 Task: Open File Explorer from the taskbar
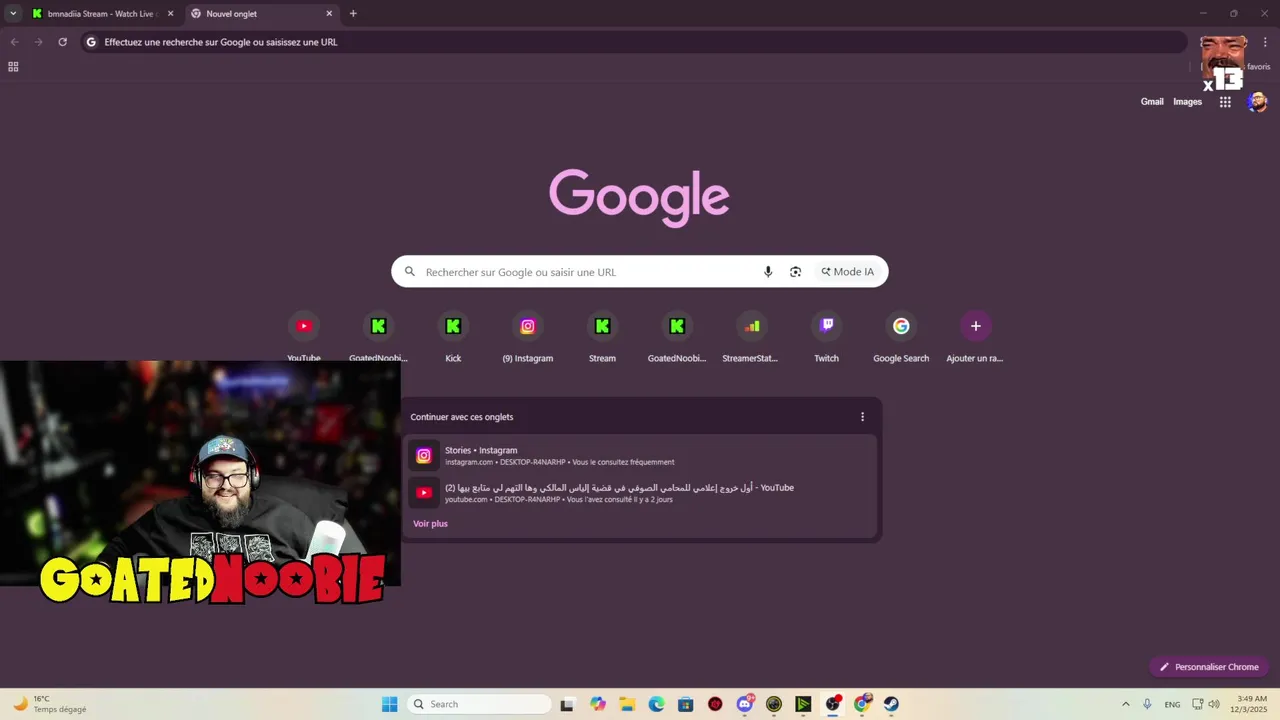click(x=627, y=704)
